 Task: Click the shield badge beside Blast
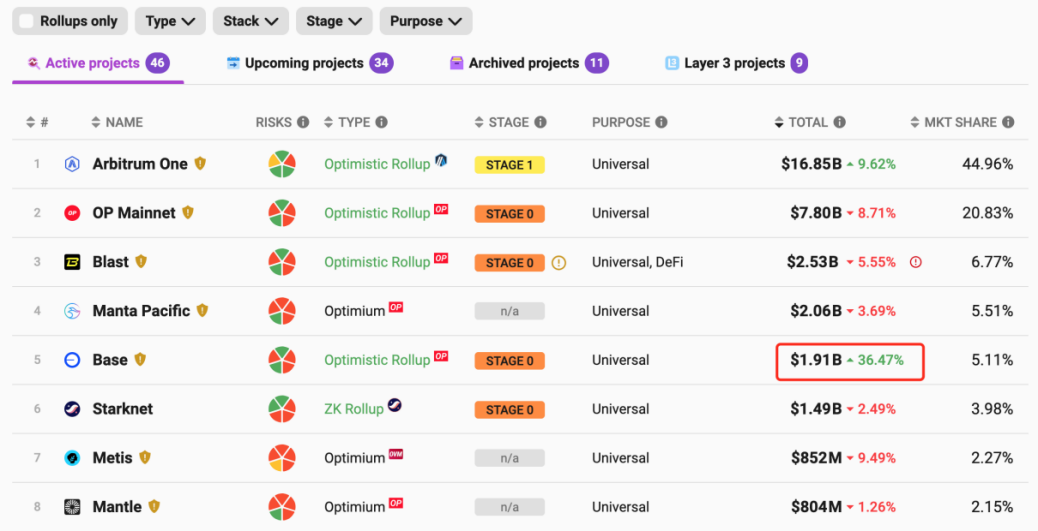pyautogui.click(x=141, y=262)
